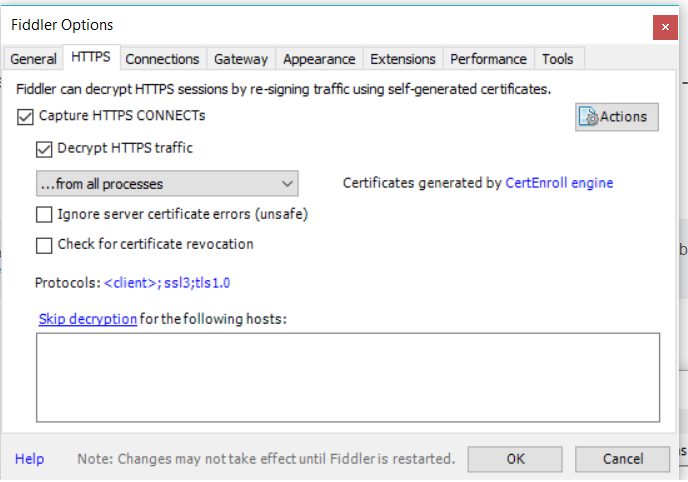Toggle Decrypt HTTPS traffic checkbox
The image size is (688, 482).
(x=44, y=149)
